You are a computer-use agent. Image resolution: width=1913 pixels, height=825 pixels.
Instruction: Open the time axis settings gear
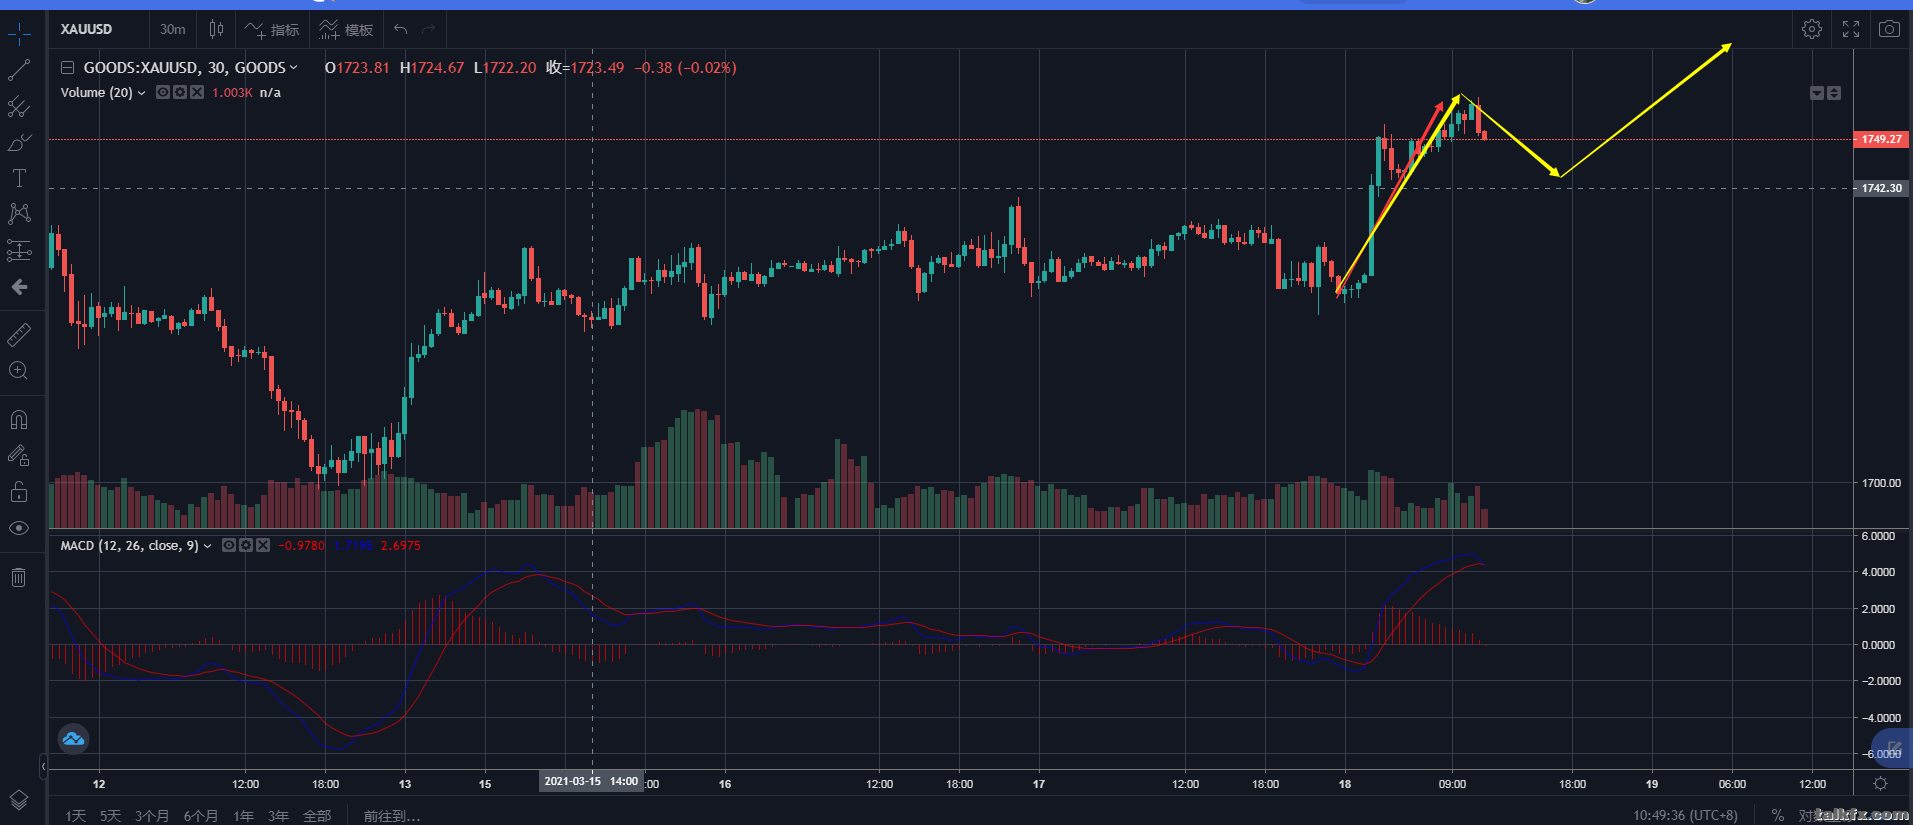pos(1881,784)
